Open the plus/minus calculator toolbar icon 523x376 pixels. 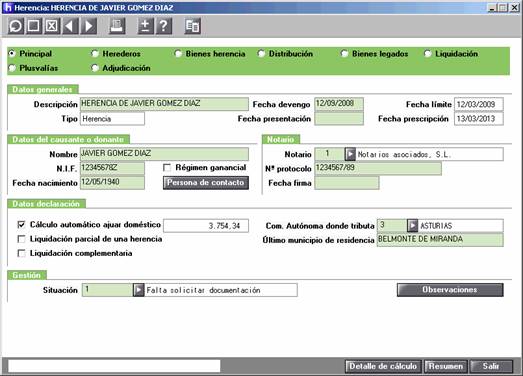pyautogui.click(x=145, y=26)
